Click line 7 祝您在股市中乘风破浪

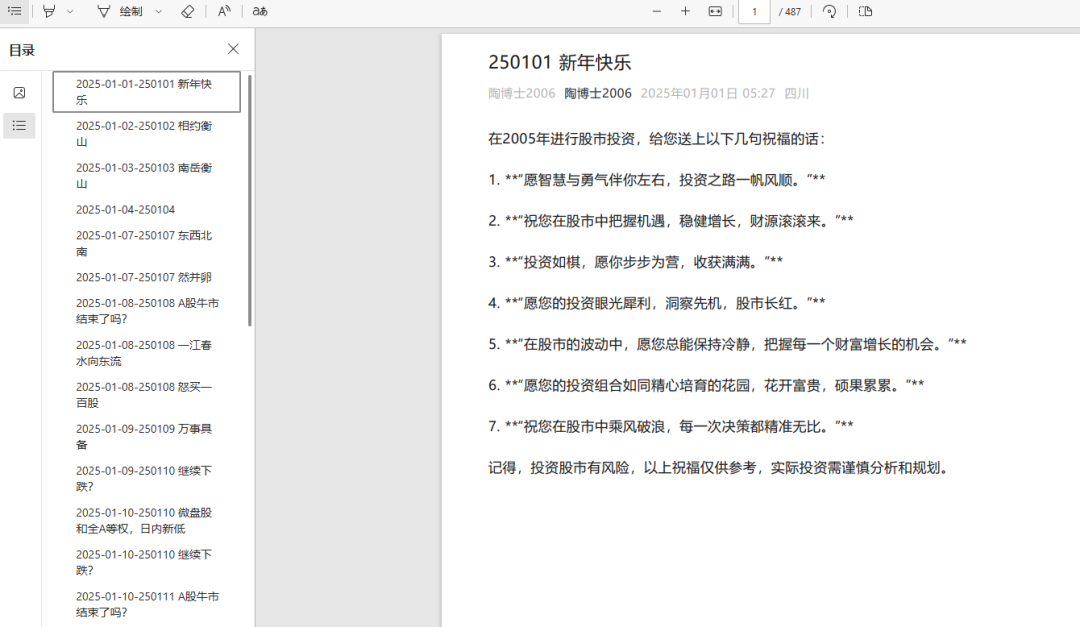(671, 426)
